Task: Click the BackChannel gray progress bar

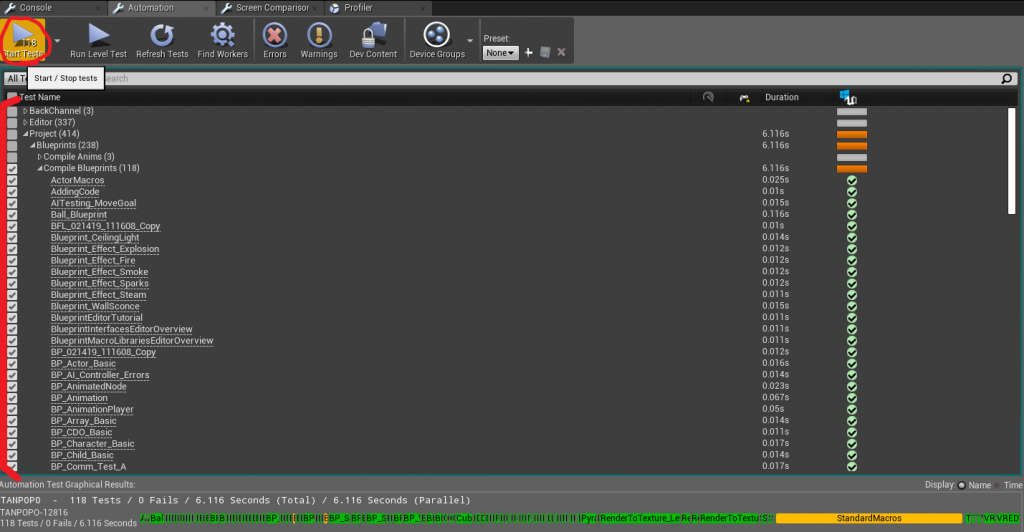Action: (852, 112)
